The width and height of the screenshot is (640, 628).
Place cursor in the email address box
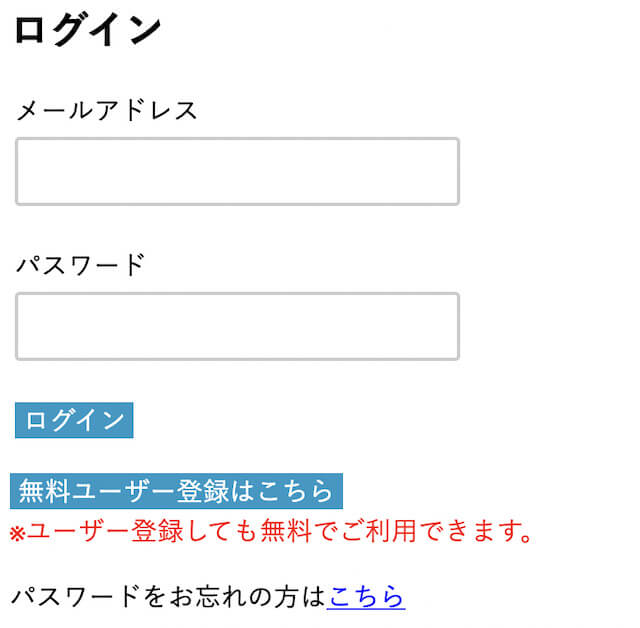[237, 172]
